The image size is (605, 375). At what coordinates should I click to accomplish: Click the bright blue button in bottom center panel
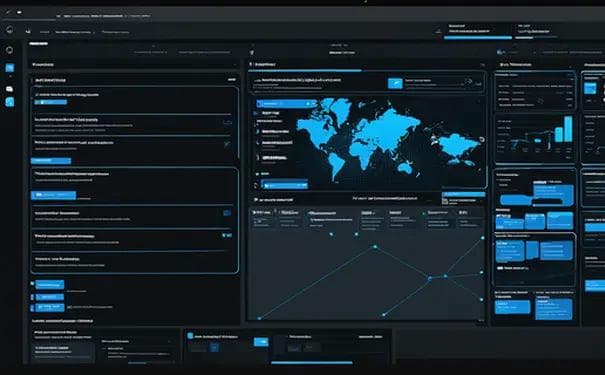point(261,341)
